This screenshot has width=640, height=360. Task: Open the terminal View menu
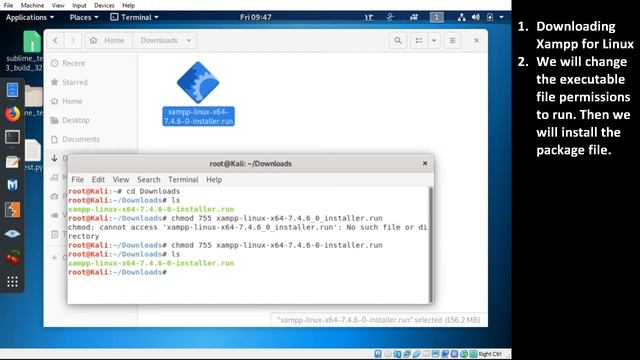click(121, 180)
